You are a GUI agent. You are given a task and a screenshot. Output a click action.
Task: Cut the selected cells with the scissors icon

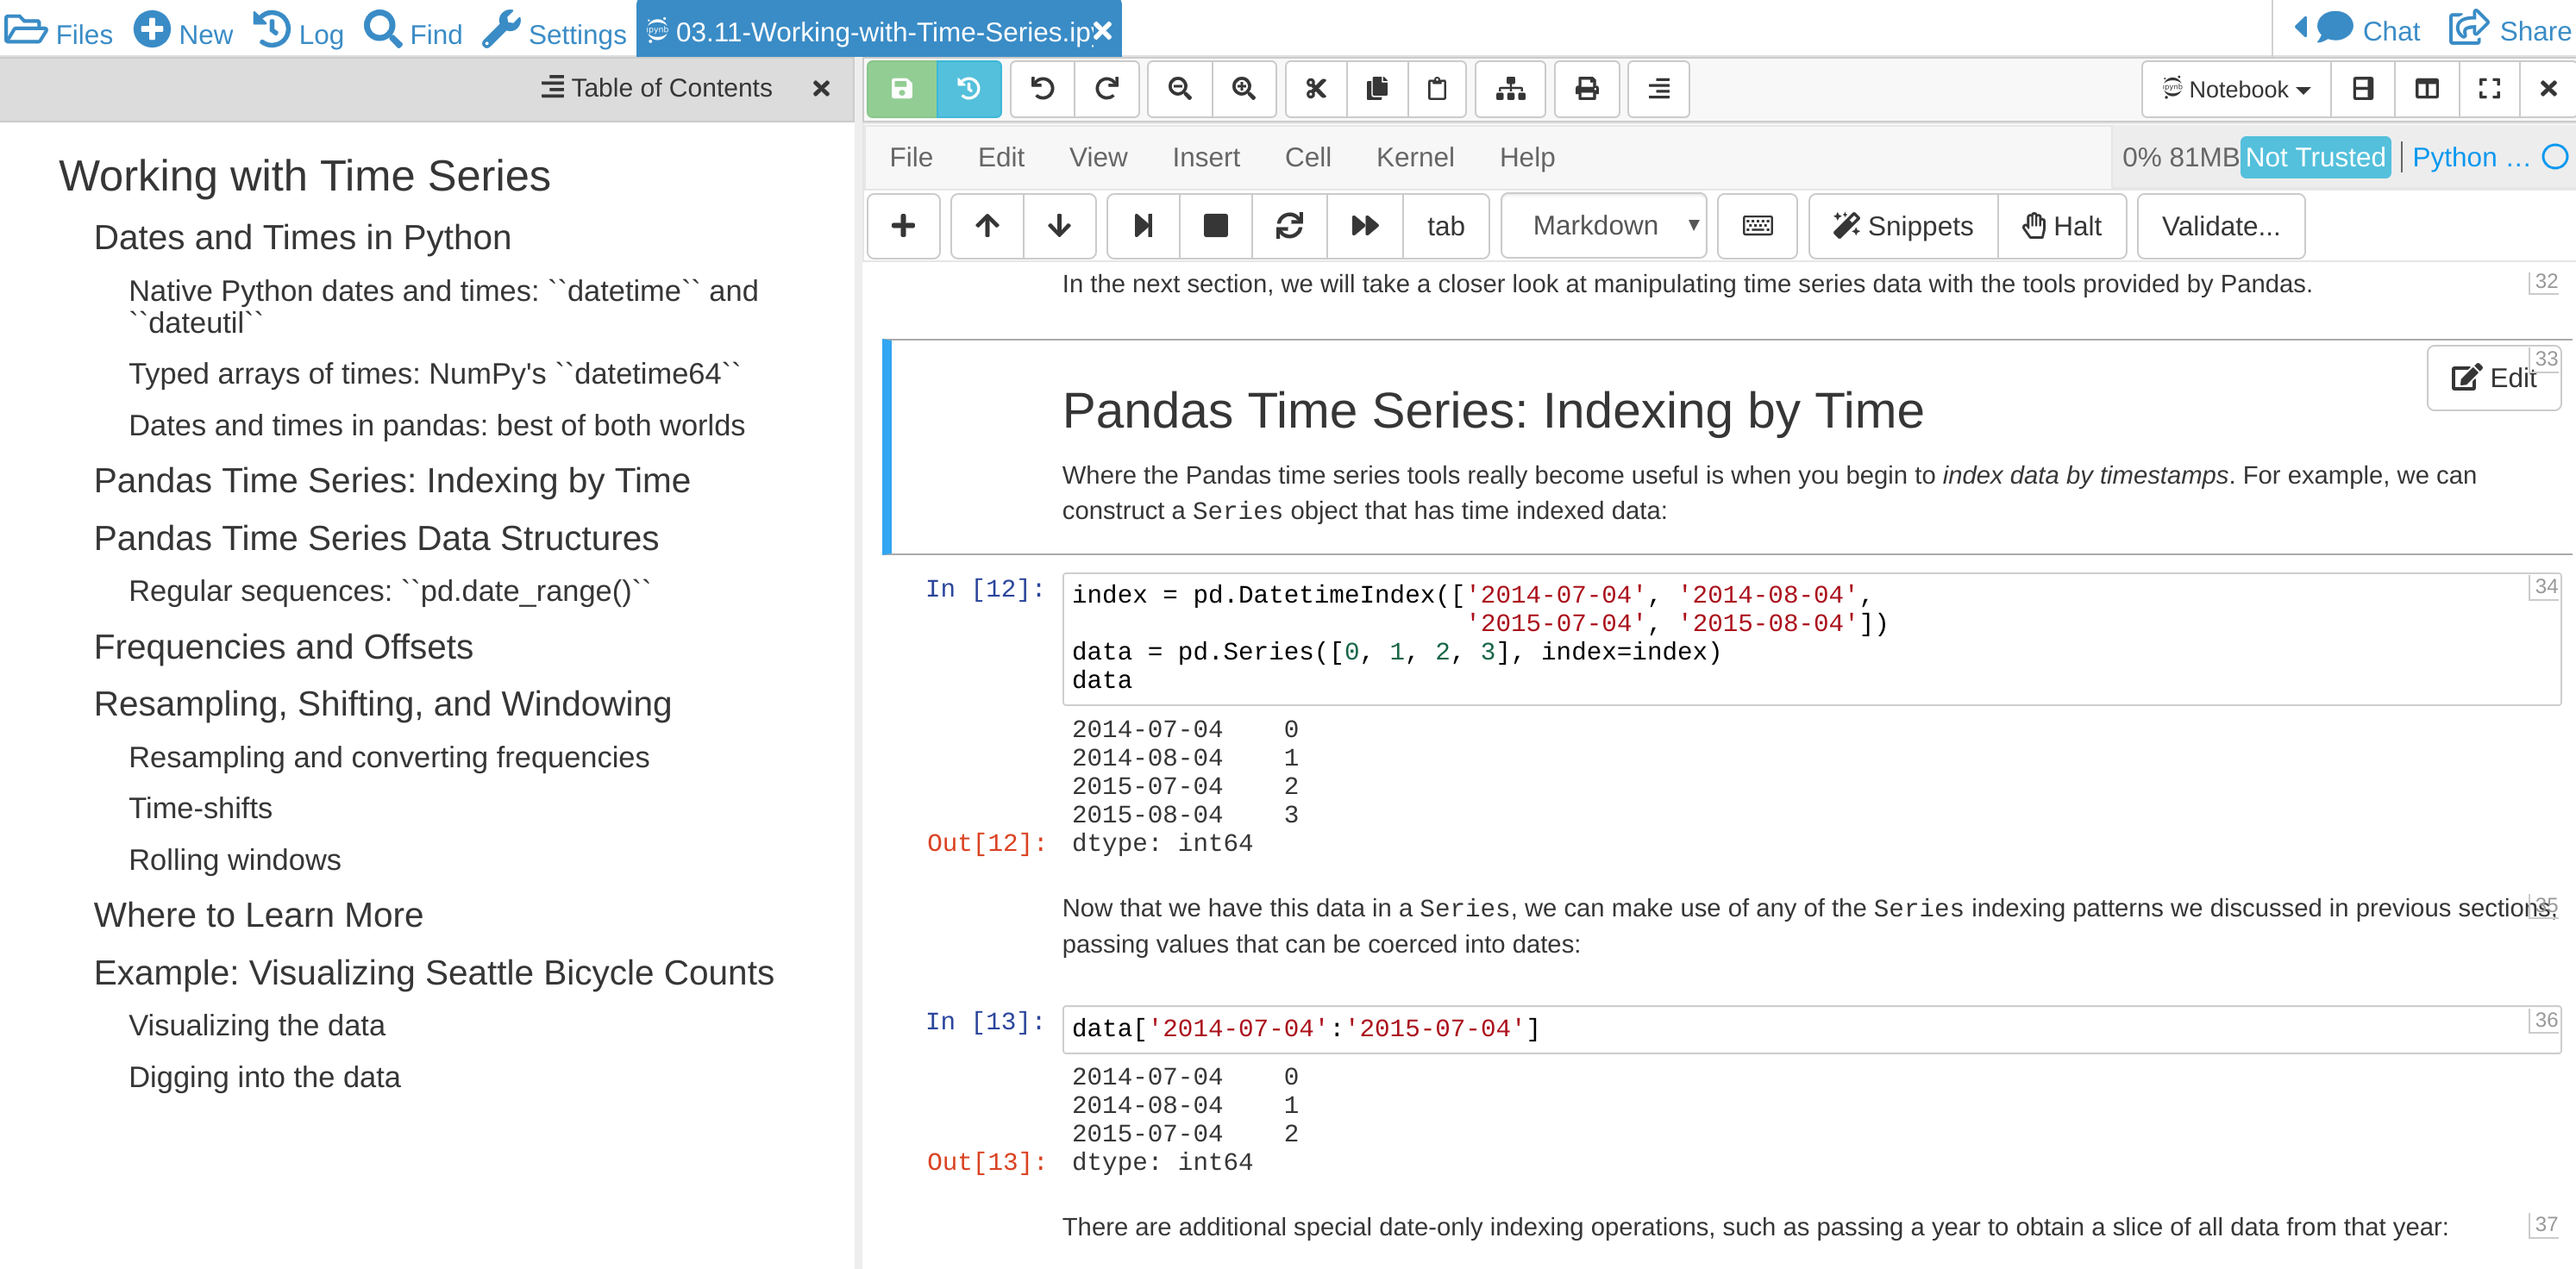[x=1314, y=89]
